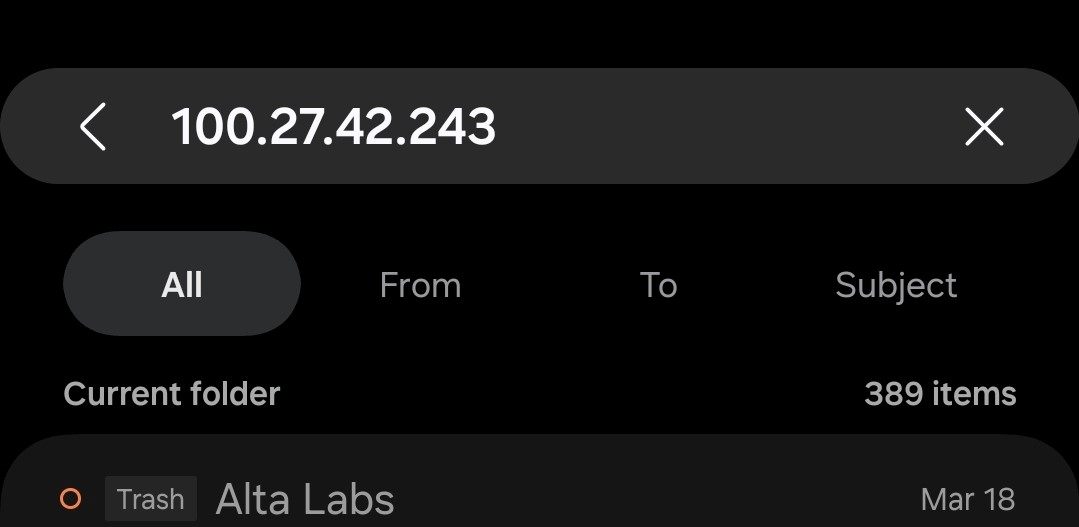Focus empty area of the search bar
1079x527 pixels.
coord(723,127)
